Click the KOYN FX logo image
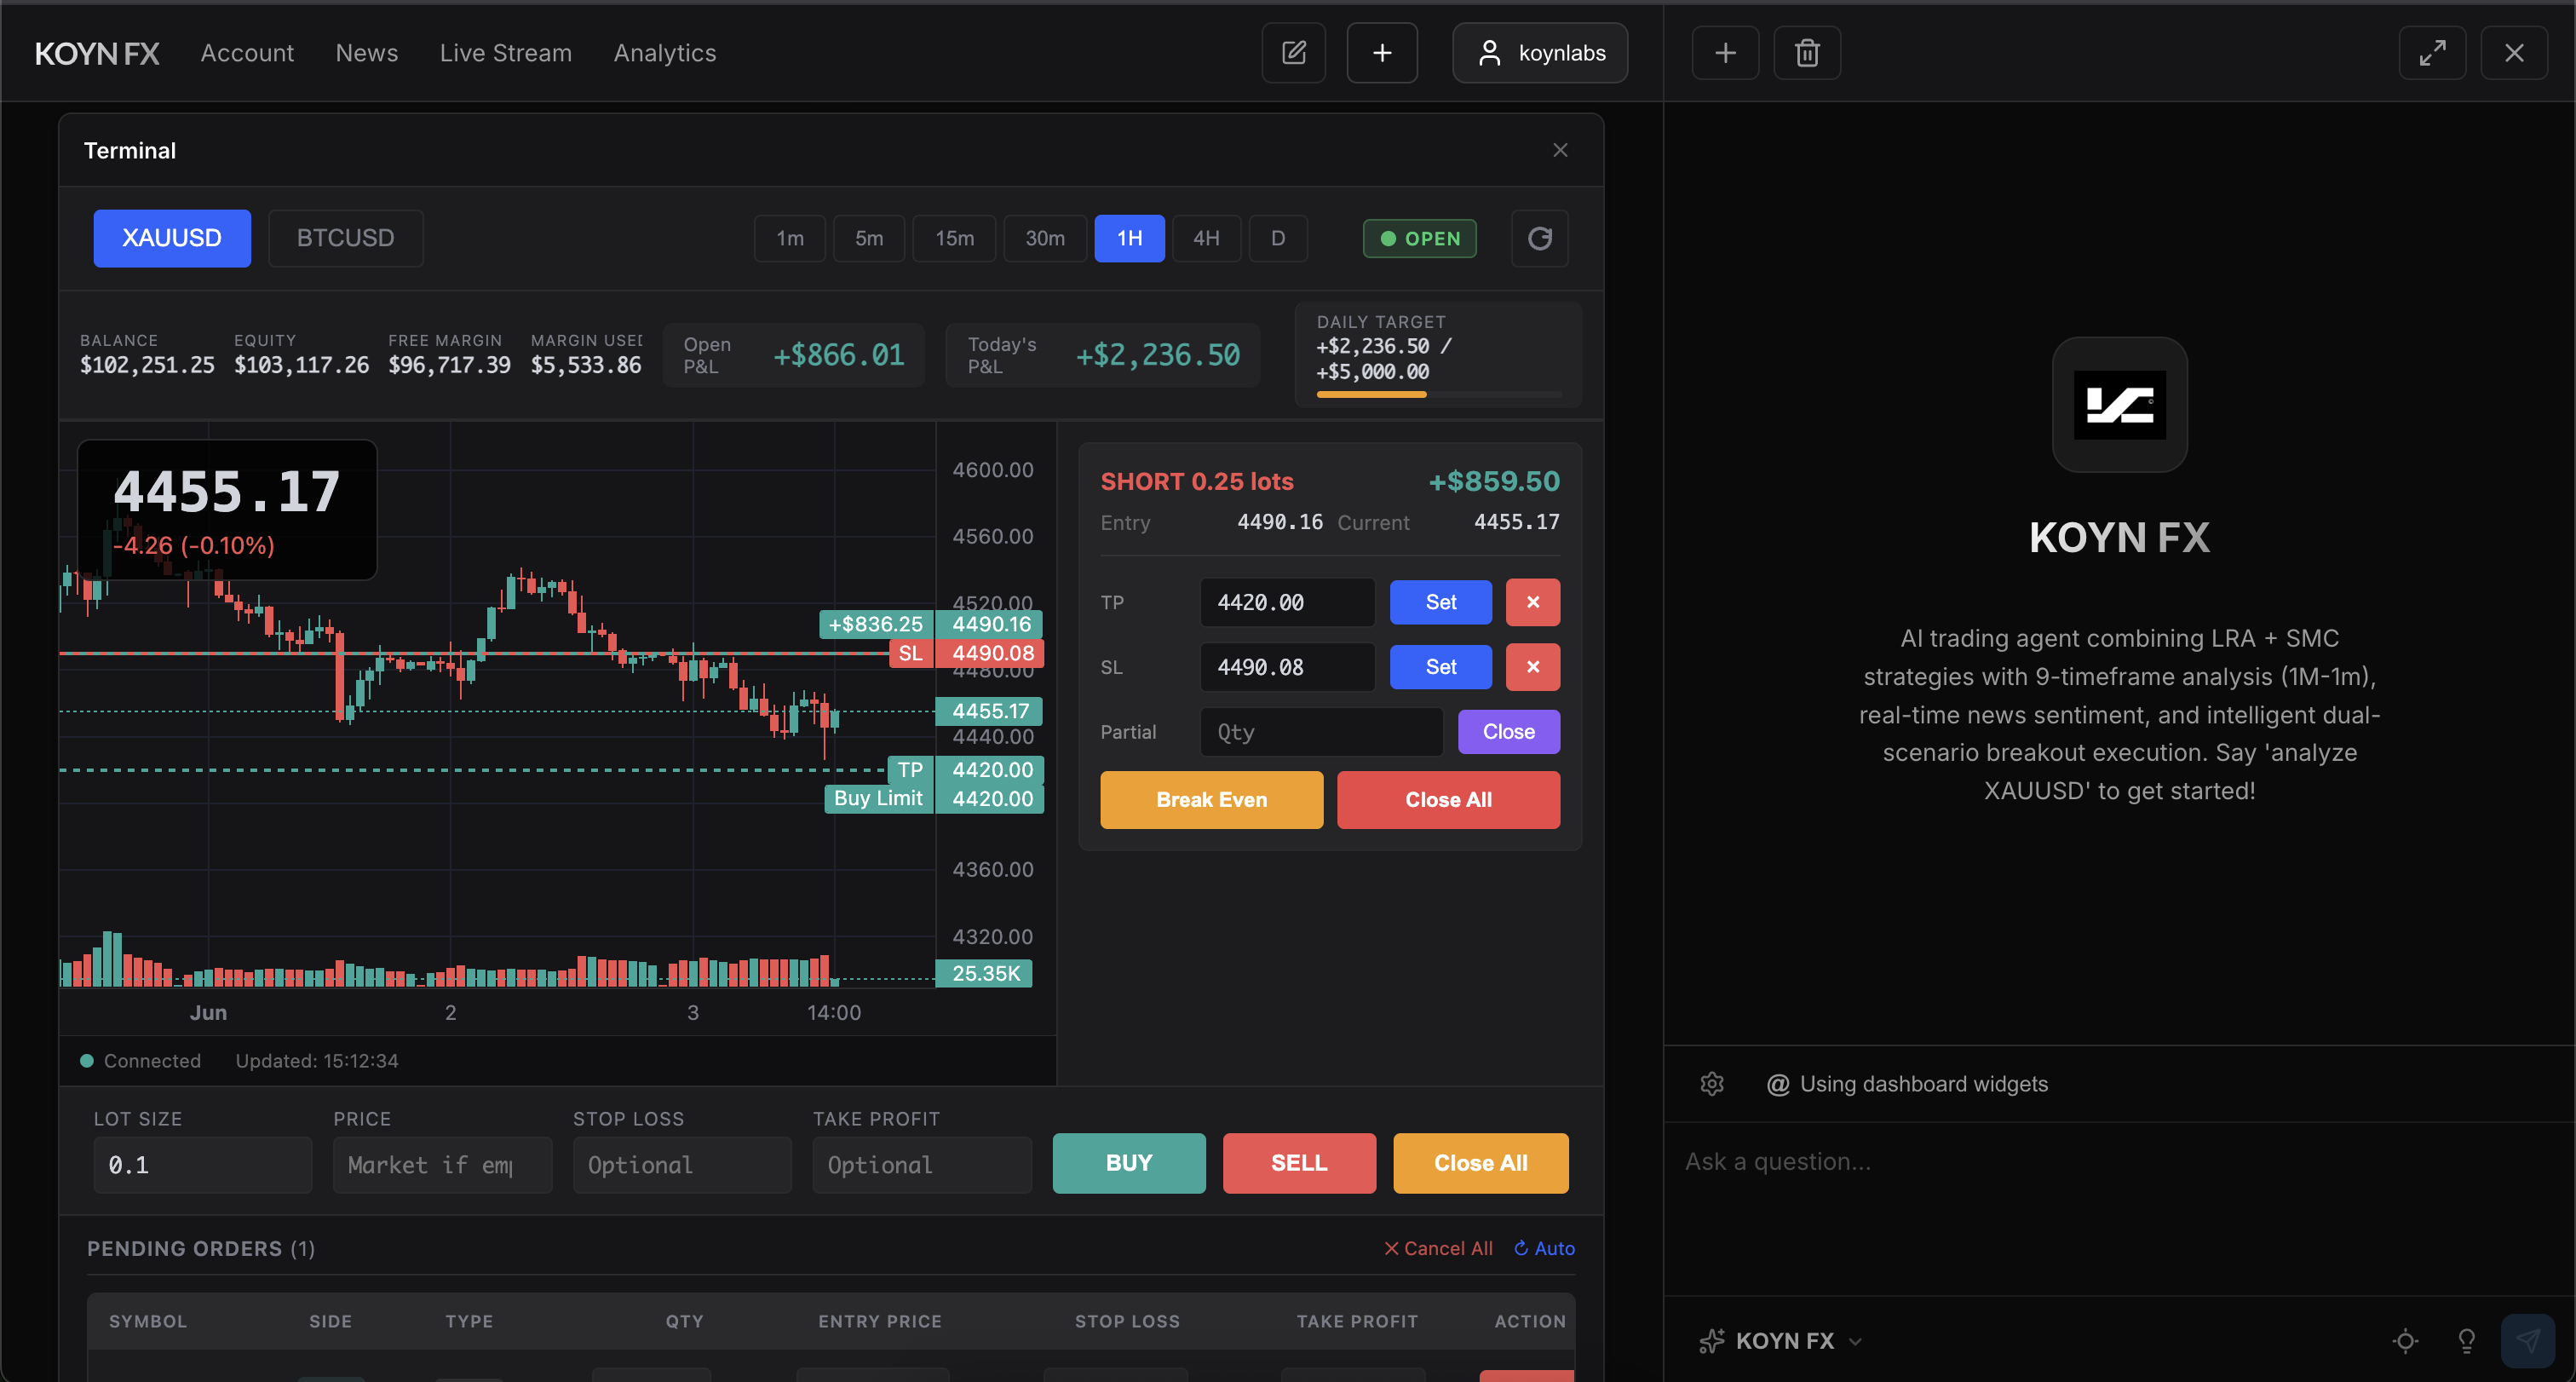 (2119, 405)
